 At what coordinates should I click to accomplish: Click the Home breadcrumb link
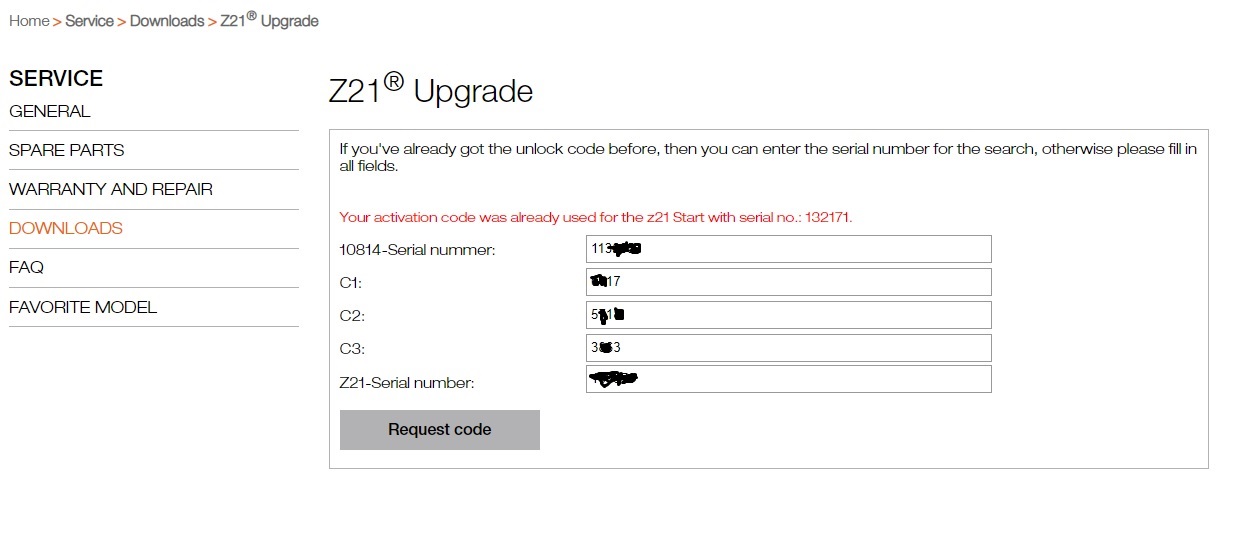(29, 21)
